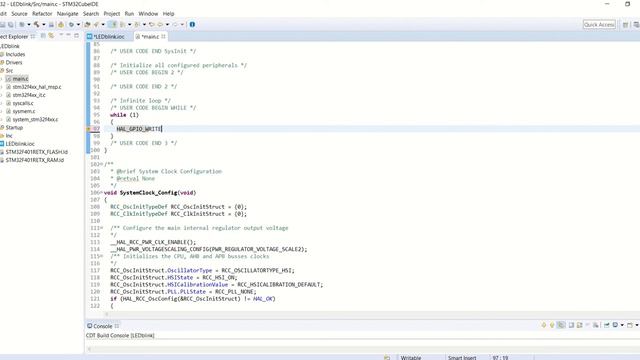Minimize the Project Explorer panel

[68, 36]
